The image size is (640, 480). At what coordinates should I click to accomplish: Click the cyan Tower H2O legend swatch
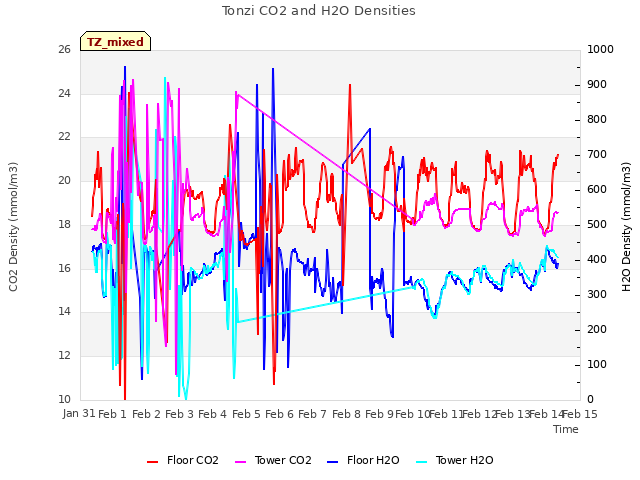coord(421,462)
